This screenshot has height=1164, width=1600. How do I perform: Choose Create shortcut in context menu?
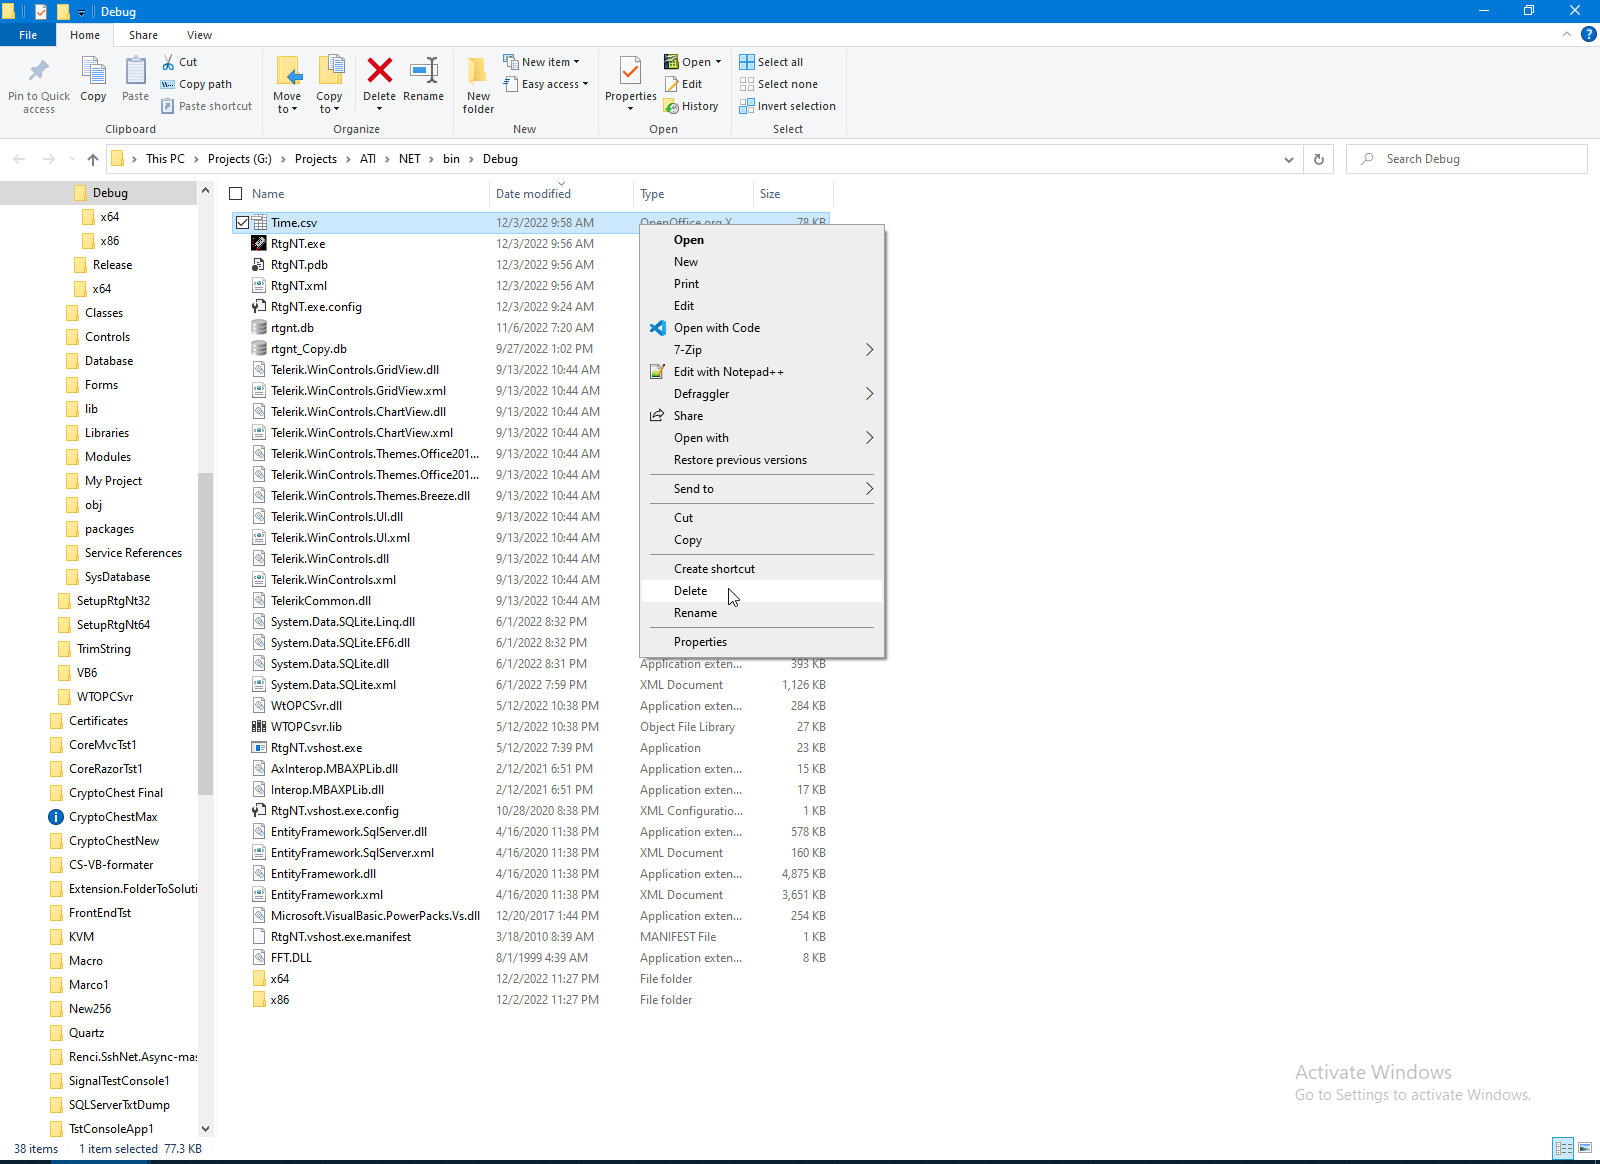pos(762,569)
